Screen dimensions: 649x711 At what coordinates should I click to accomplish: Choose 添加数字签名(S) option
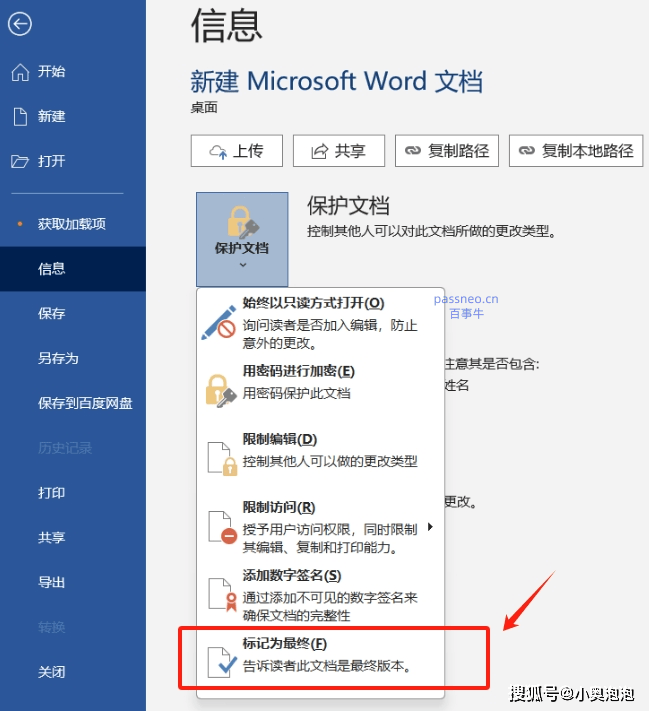pyautogui.click(x=320, y=594)
